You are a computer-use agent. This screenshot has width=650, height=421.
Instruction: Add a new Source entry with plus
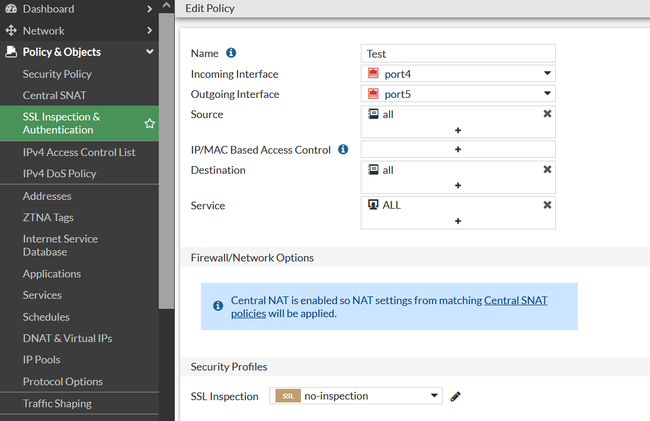coord(458,130)
